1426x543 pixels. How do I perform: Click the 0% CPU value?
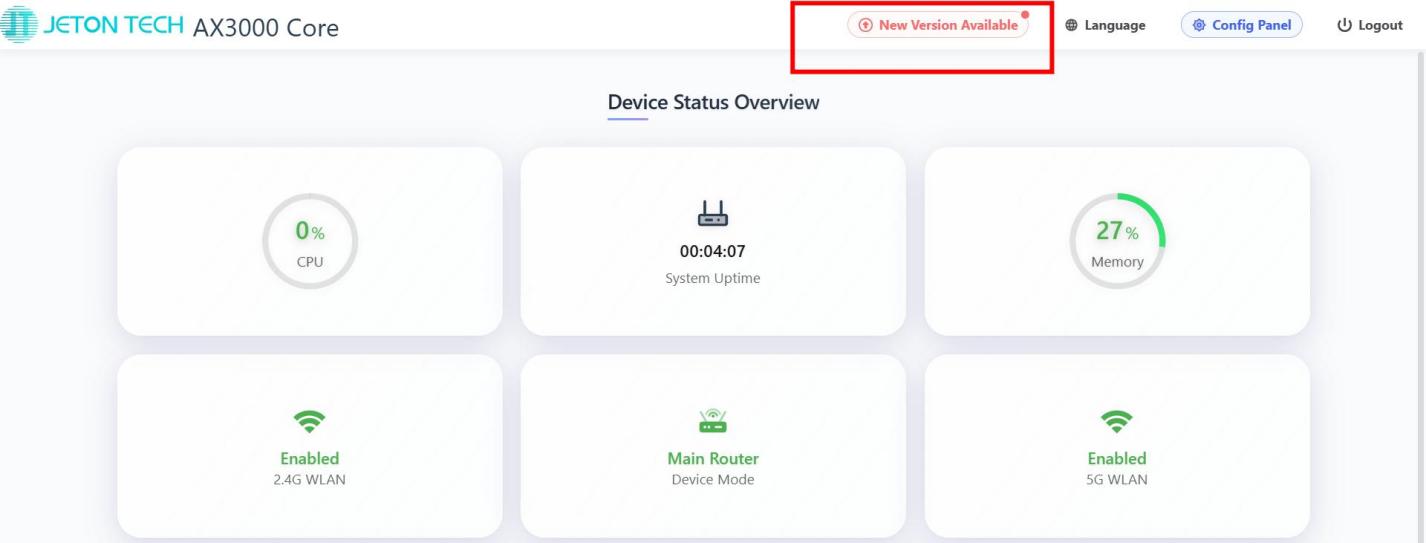[x=310, y=232]
